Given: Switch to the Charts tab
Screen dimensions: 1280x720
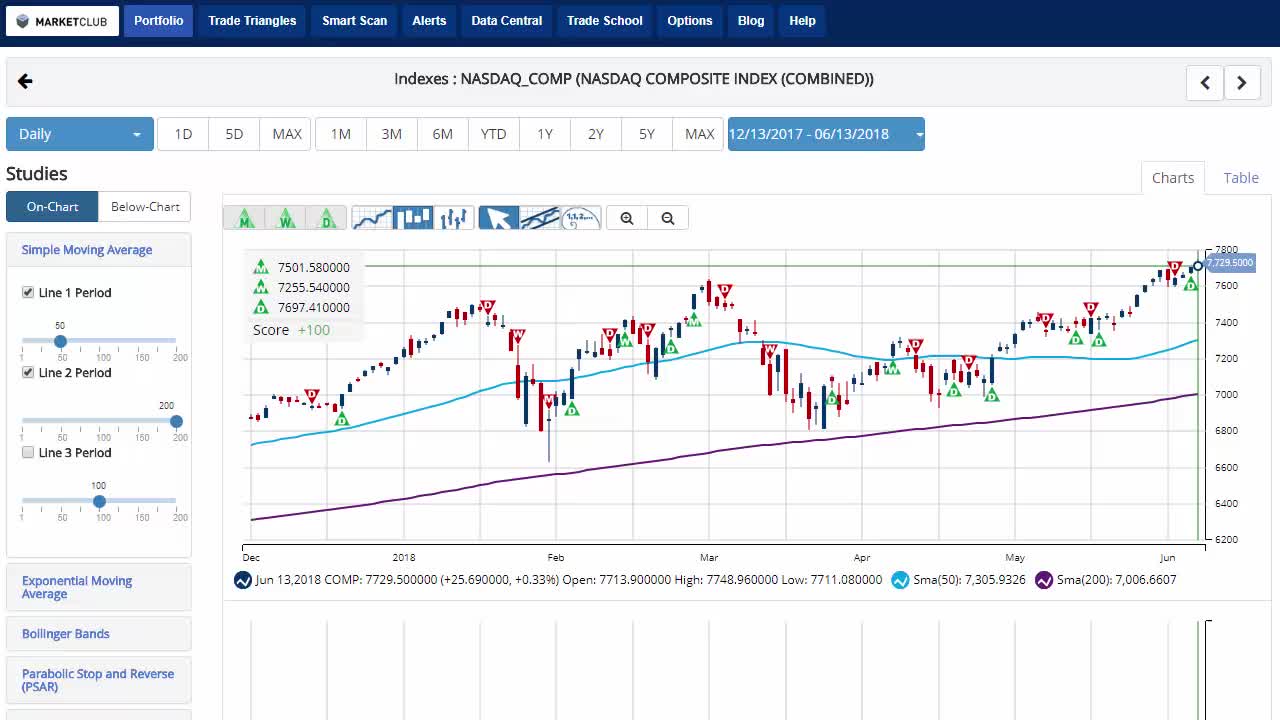Looking at the screenshot, I should pos(1173,178).
